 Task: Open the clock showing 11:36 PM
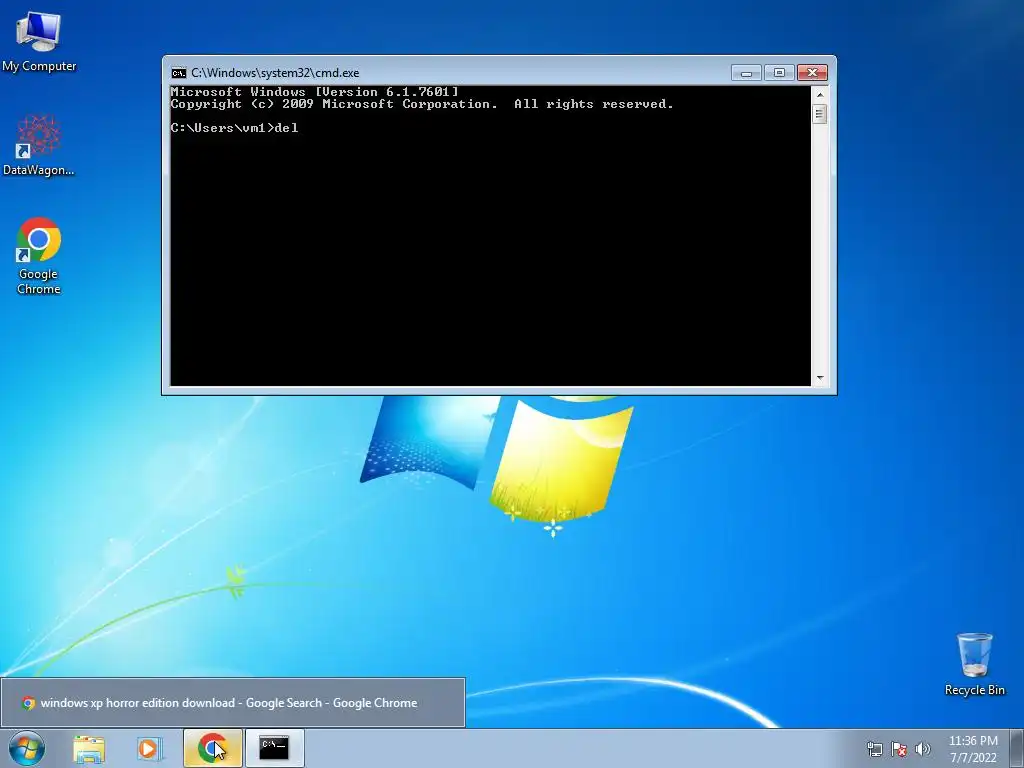pyautogui.click(x=973, y=749)
